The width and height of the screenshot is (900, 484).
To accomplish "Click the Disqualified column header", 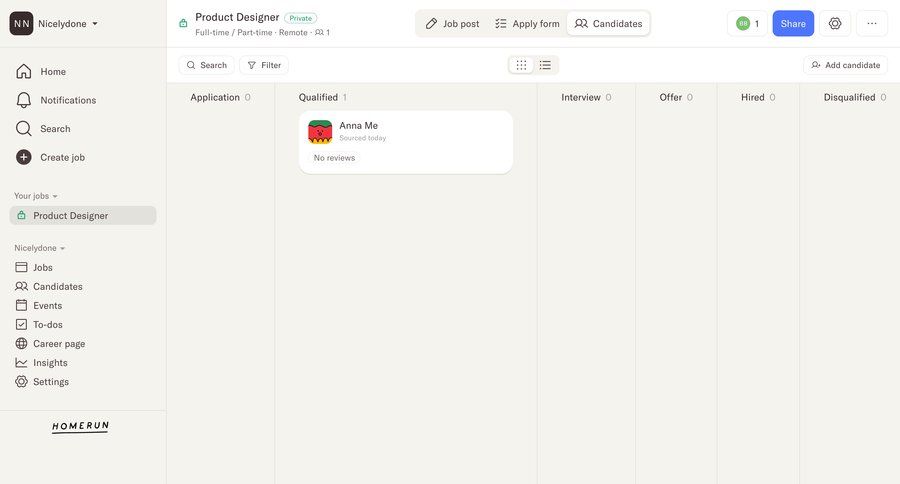I will [855, 98].
